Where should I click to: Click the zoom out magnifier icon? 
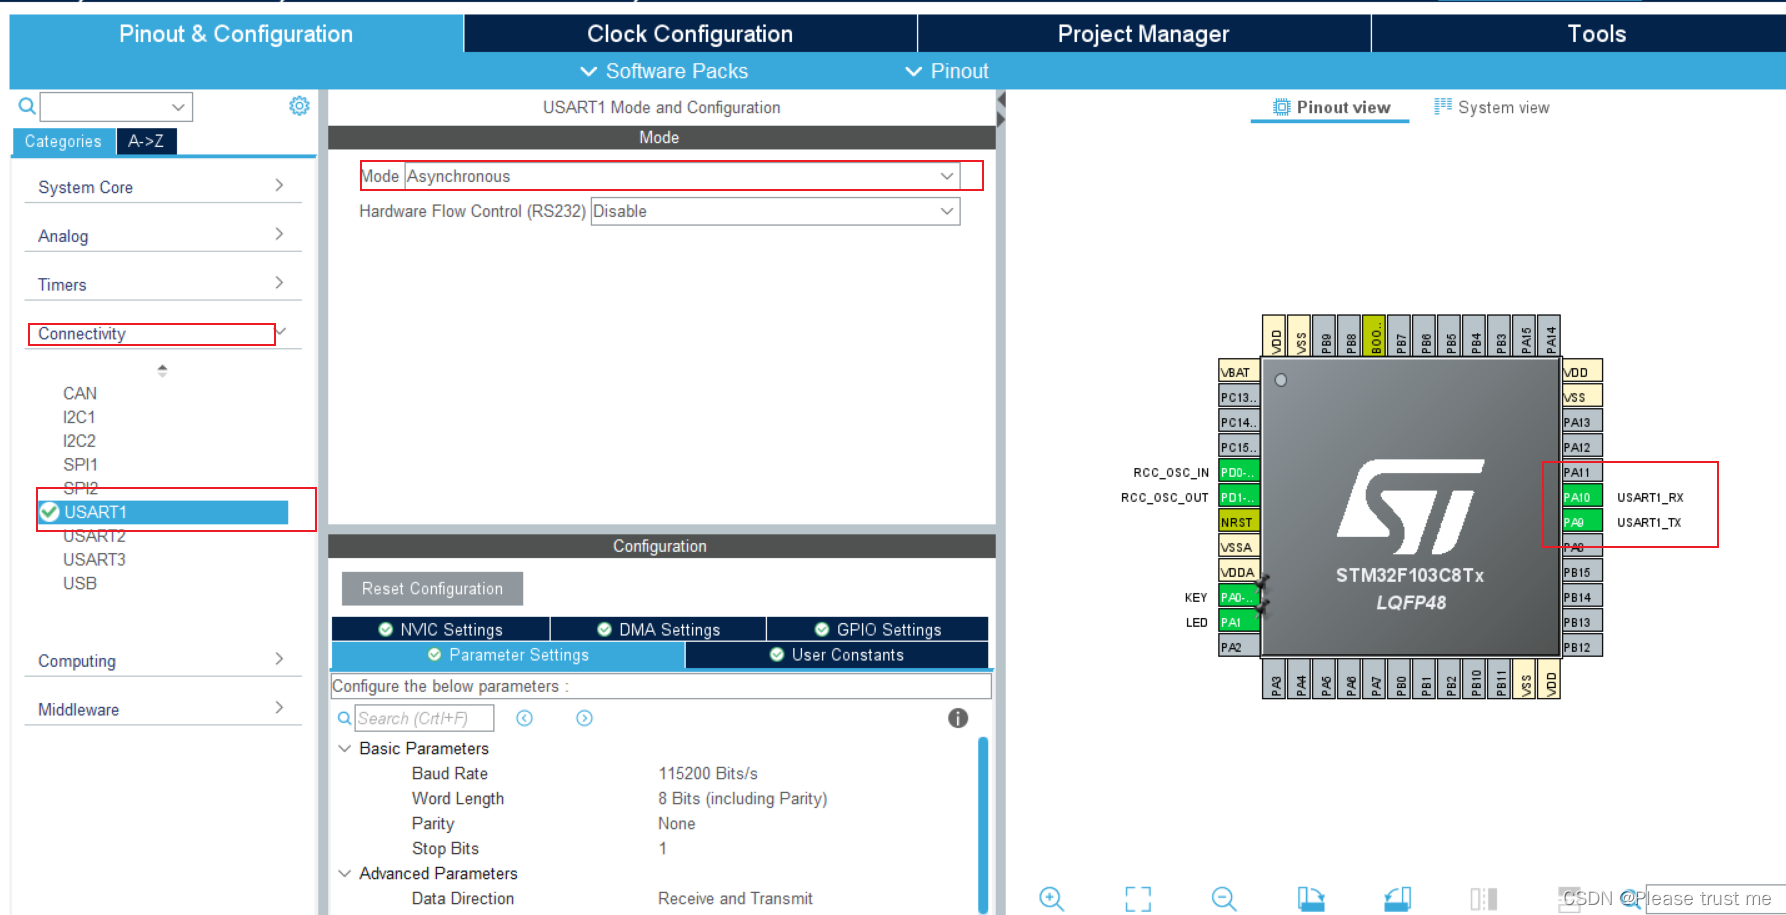click(1224, 898)
